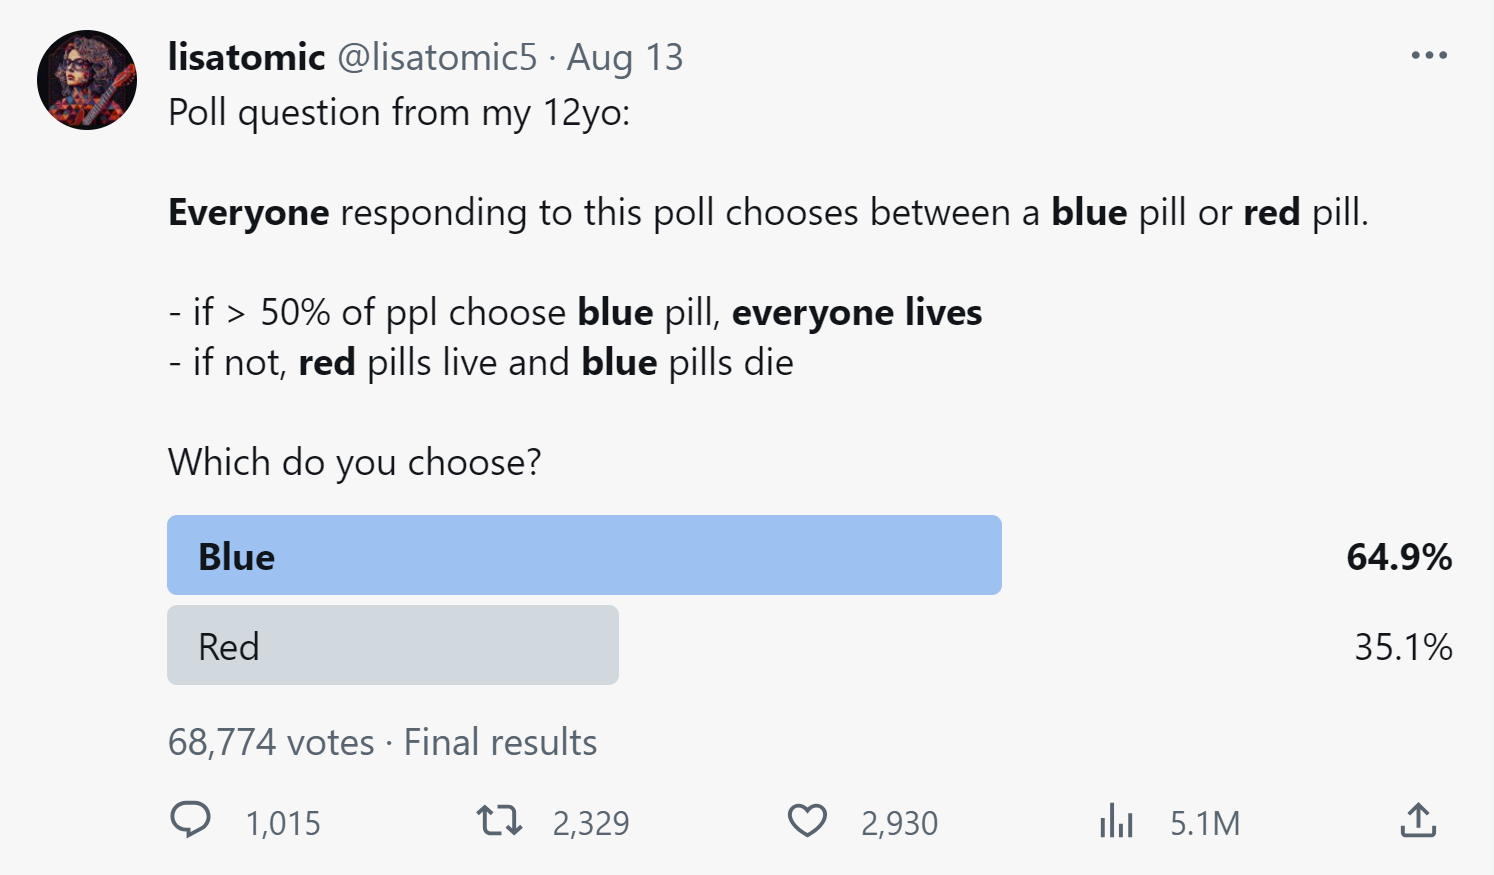View analytics via bar chart icon
Image resolution: width=1494 pixels, height=875 pixels.
coord(1116,820)
